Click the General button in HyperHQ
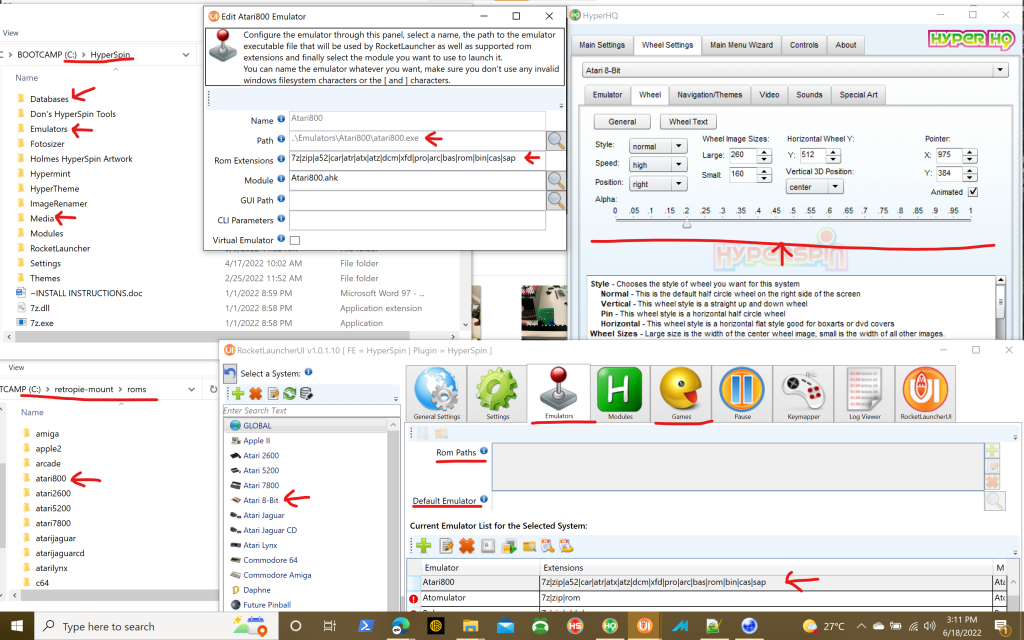This screenshot has width=1024, height=640. click(622, 122)
